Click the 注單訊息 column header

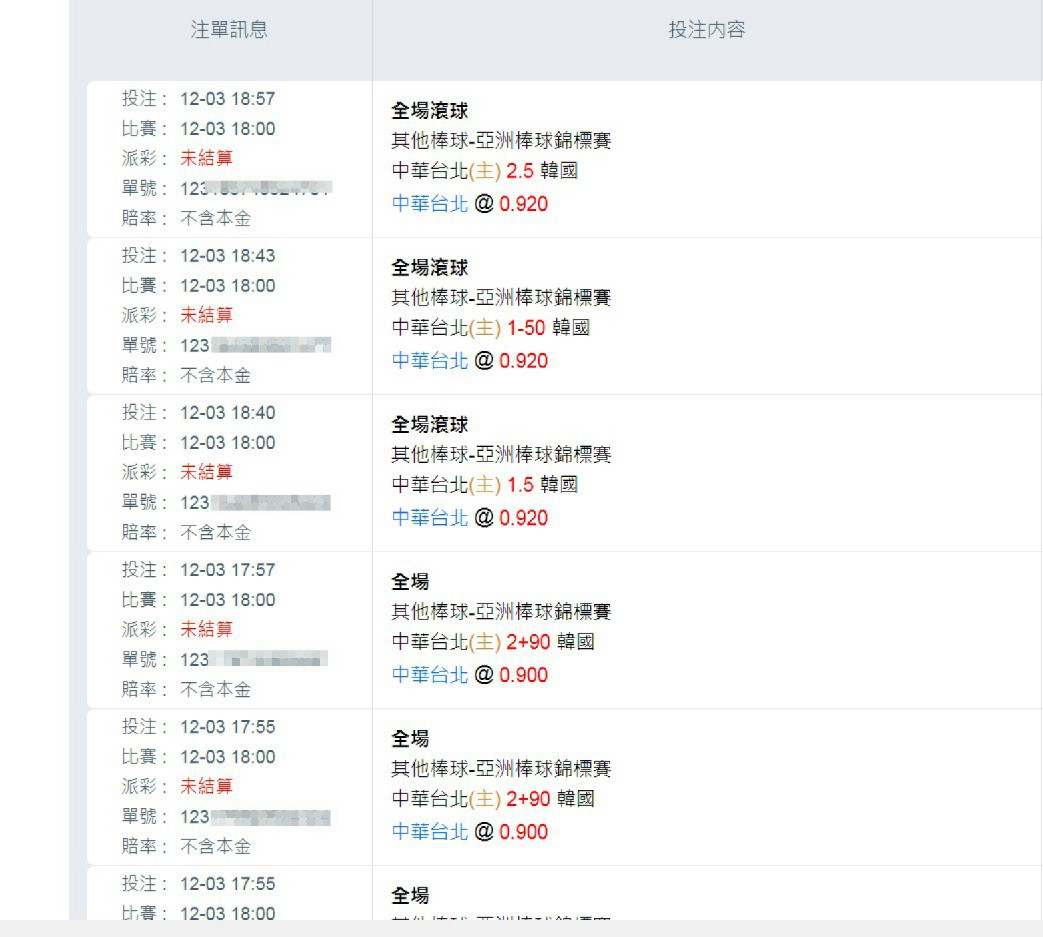(x=229, y=29)
